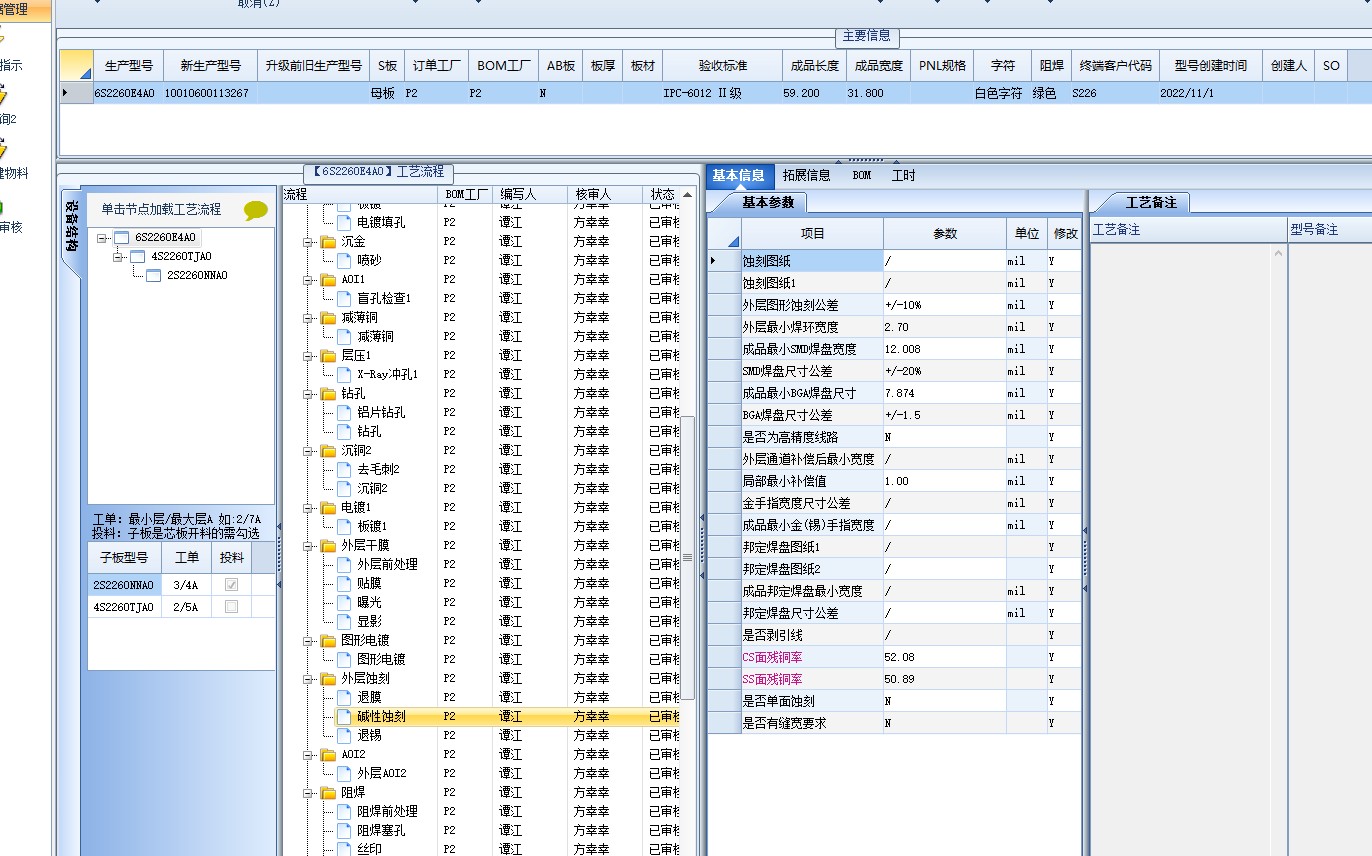
Task: Click the document icon of X-Ray冲孔1
Action: (x=344, y=375)
